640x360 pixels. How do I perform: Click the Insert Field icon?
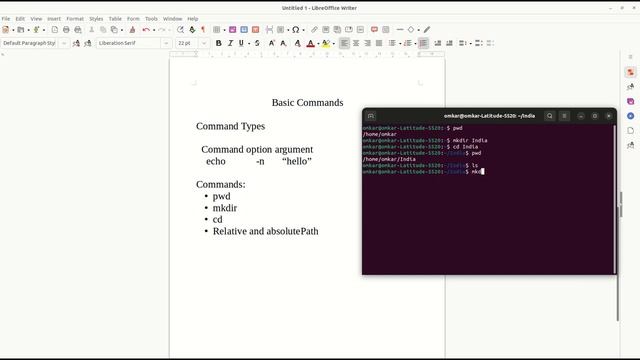(x=280, y=30)
